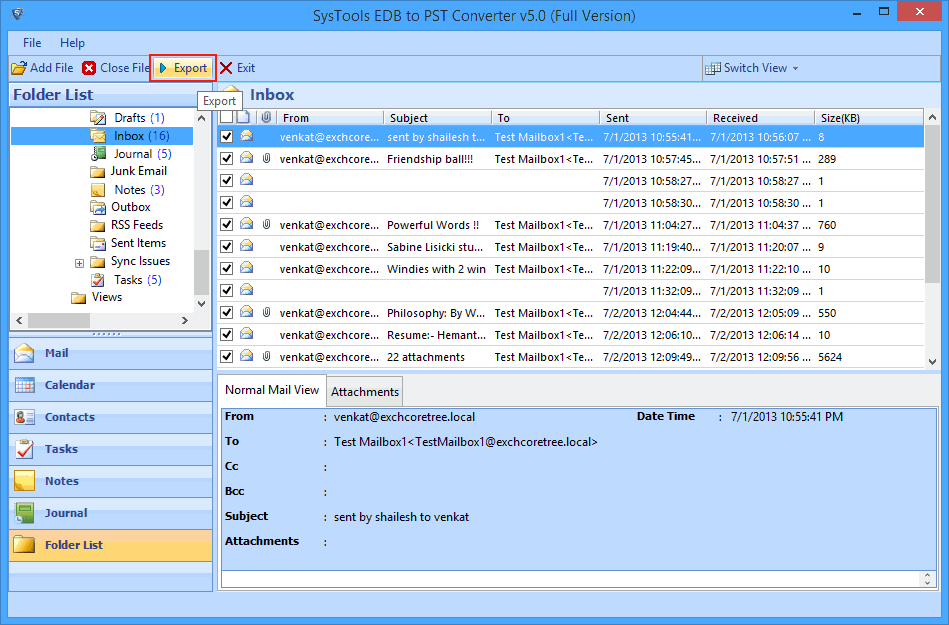Click the email list vertical scrollbar thumb
This screenshot has width=949, height=625.
click(932, 204)
